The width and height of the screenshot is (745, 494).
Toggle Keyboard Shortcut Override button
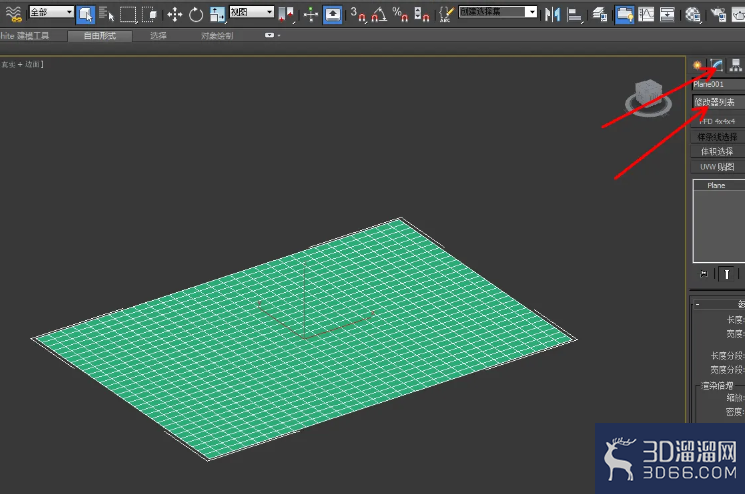click(x=332, y=14)
